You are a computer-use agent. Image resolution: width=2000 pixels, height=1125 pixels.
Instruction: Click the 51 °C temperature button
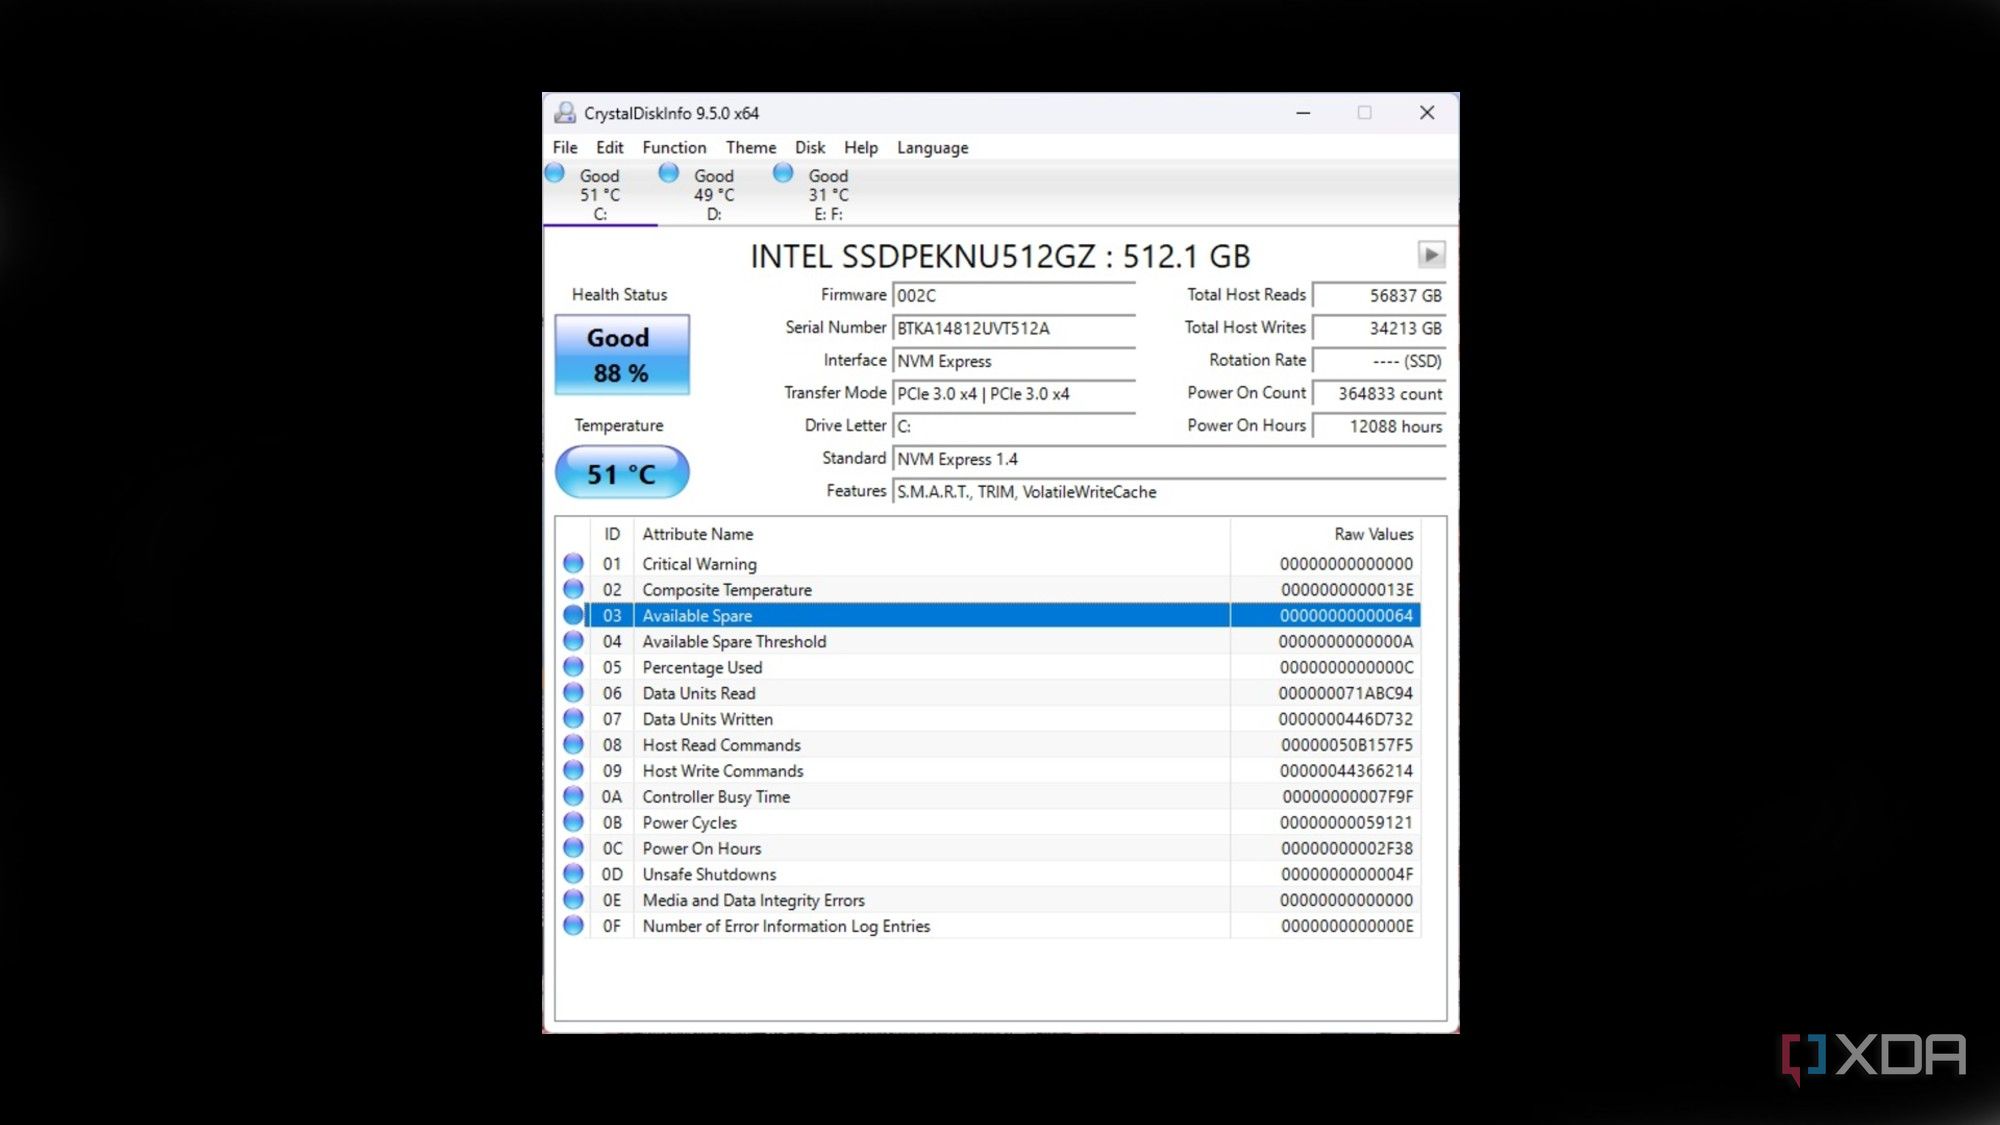click(621, 472)
